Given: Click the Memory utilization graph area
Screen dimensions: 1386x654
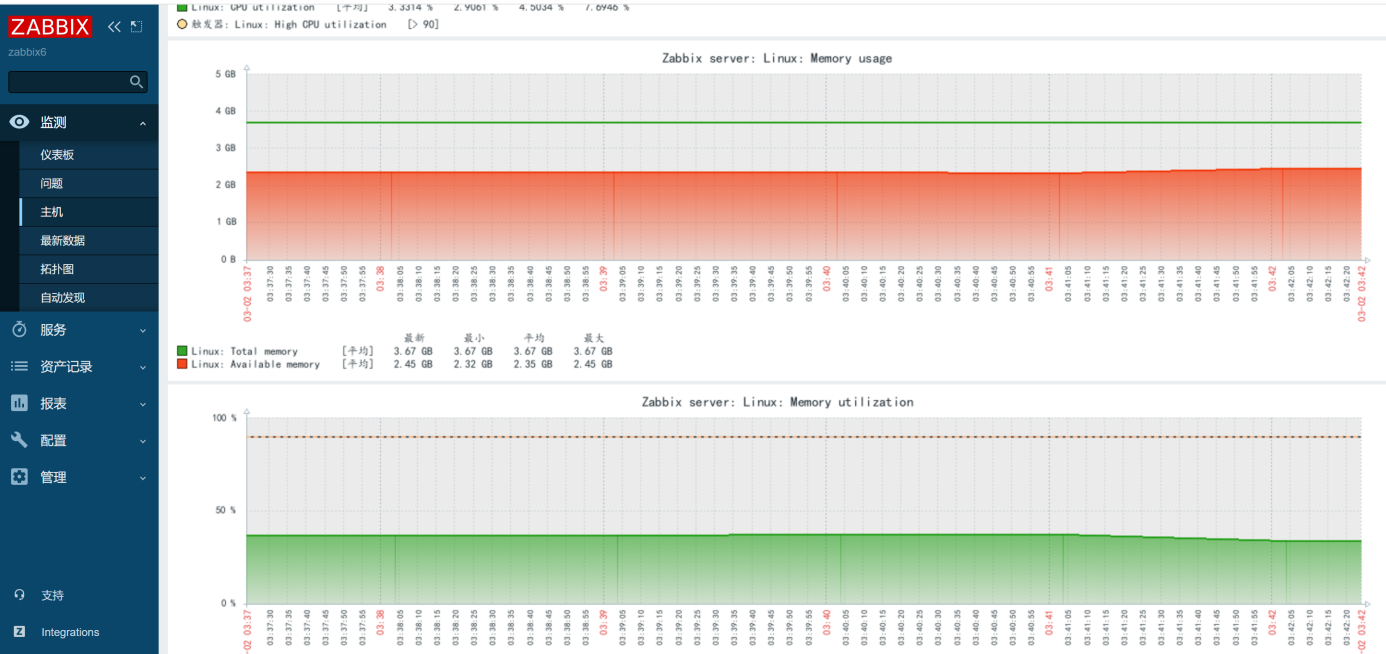Looking at the screenshot, I should tap(804, 510).
